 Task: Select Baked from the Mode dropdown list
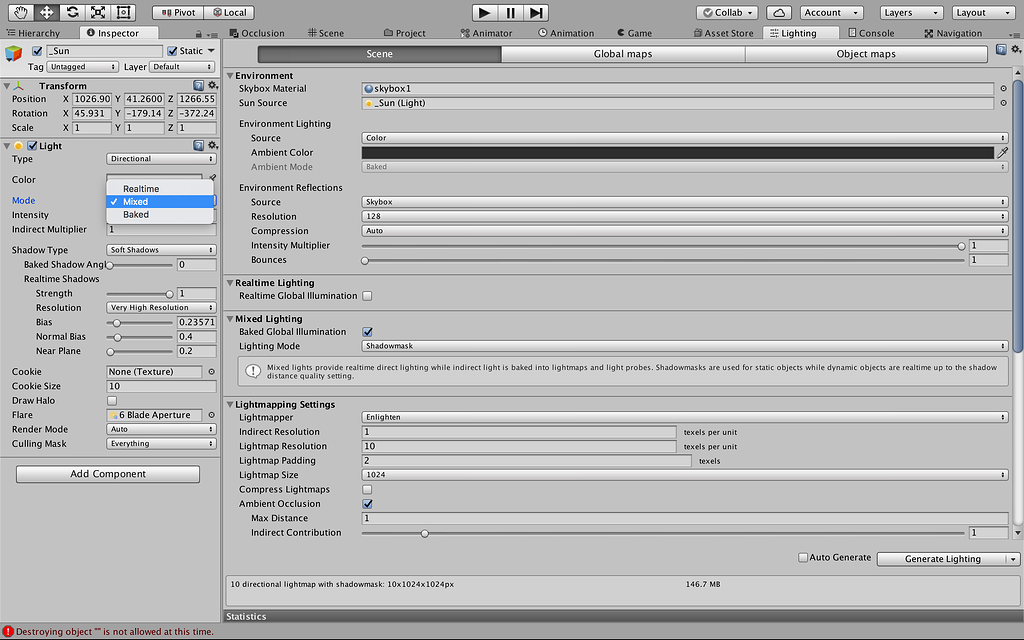point(137,214)
